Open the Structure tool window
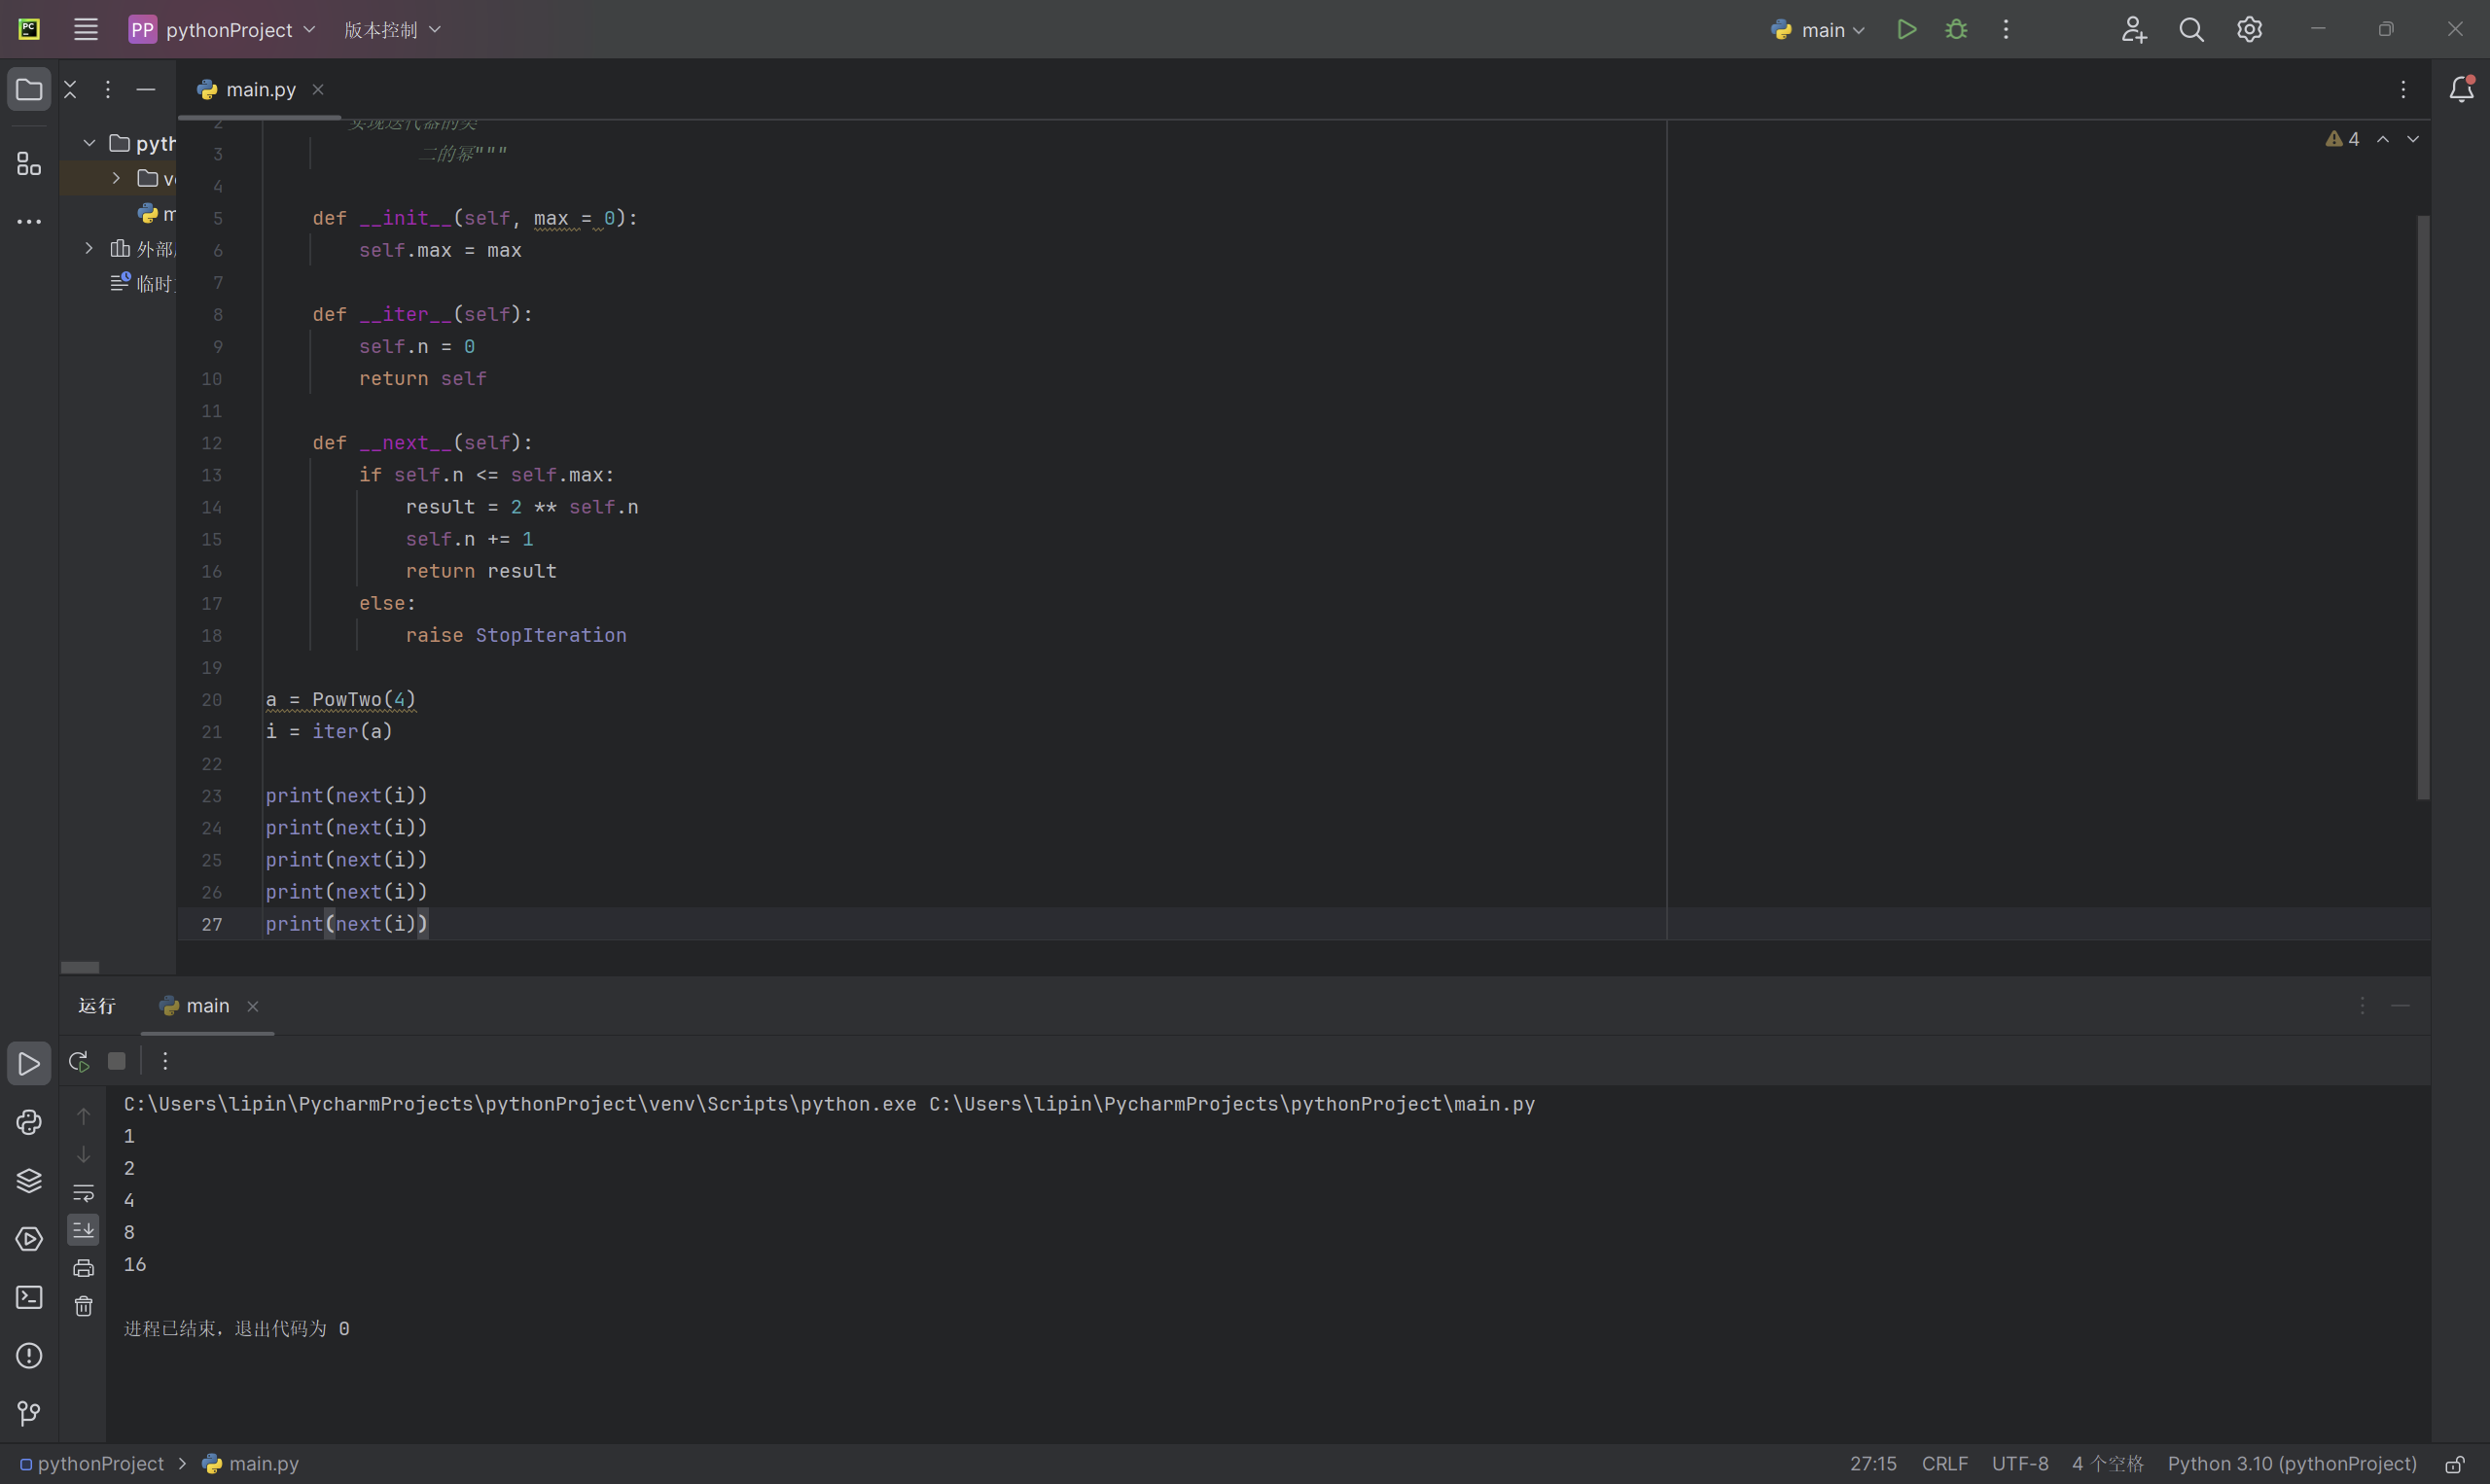Screen dimensions: 2490x1484 pos(29,163)
